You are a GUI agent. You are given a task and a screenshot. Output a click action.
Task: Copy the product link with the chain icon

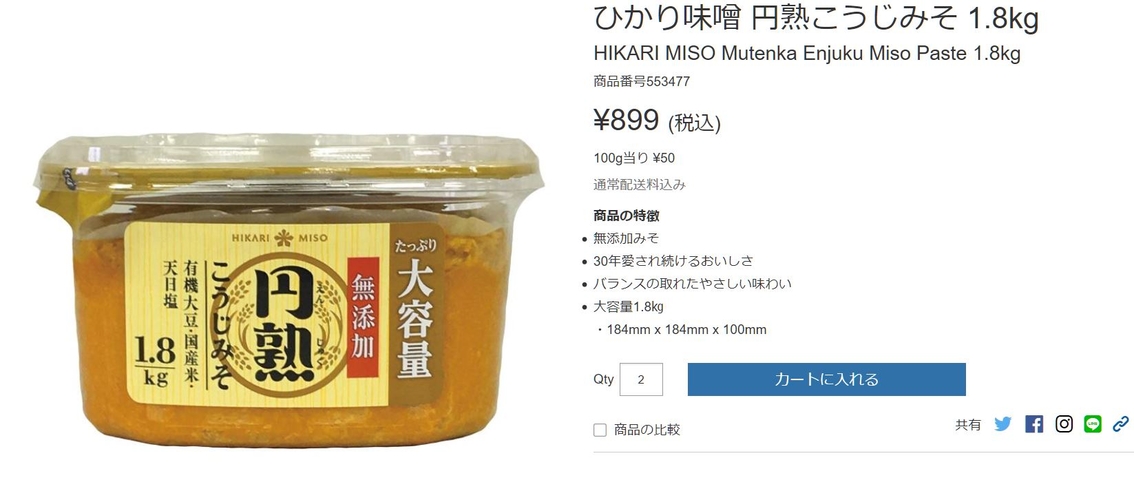tap(1120, 424)
